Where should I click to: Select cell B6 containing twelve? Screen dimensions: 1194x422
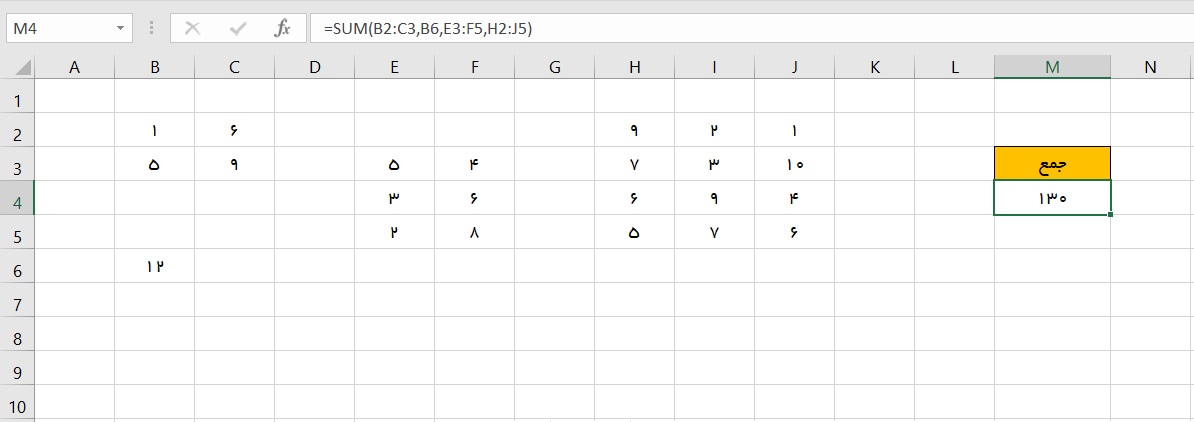[155, 266]
